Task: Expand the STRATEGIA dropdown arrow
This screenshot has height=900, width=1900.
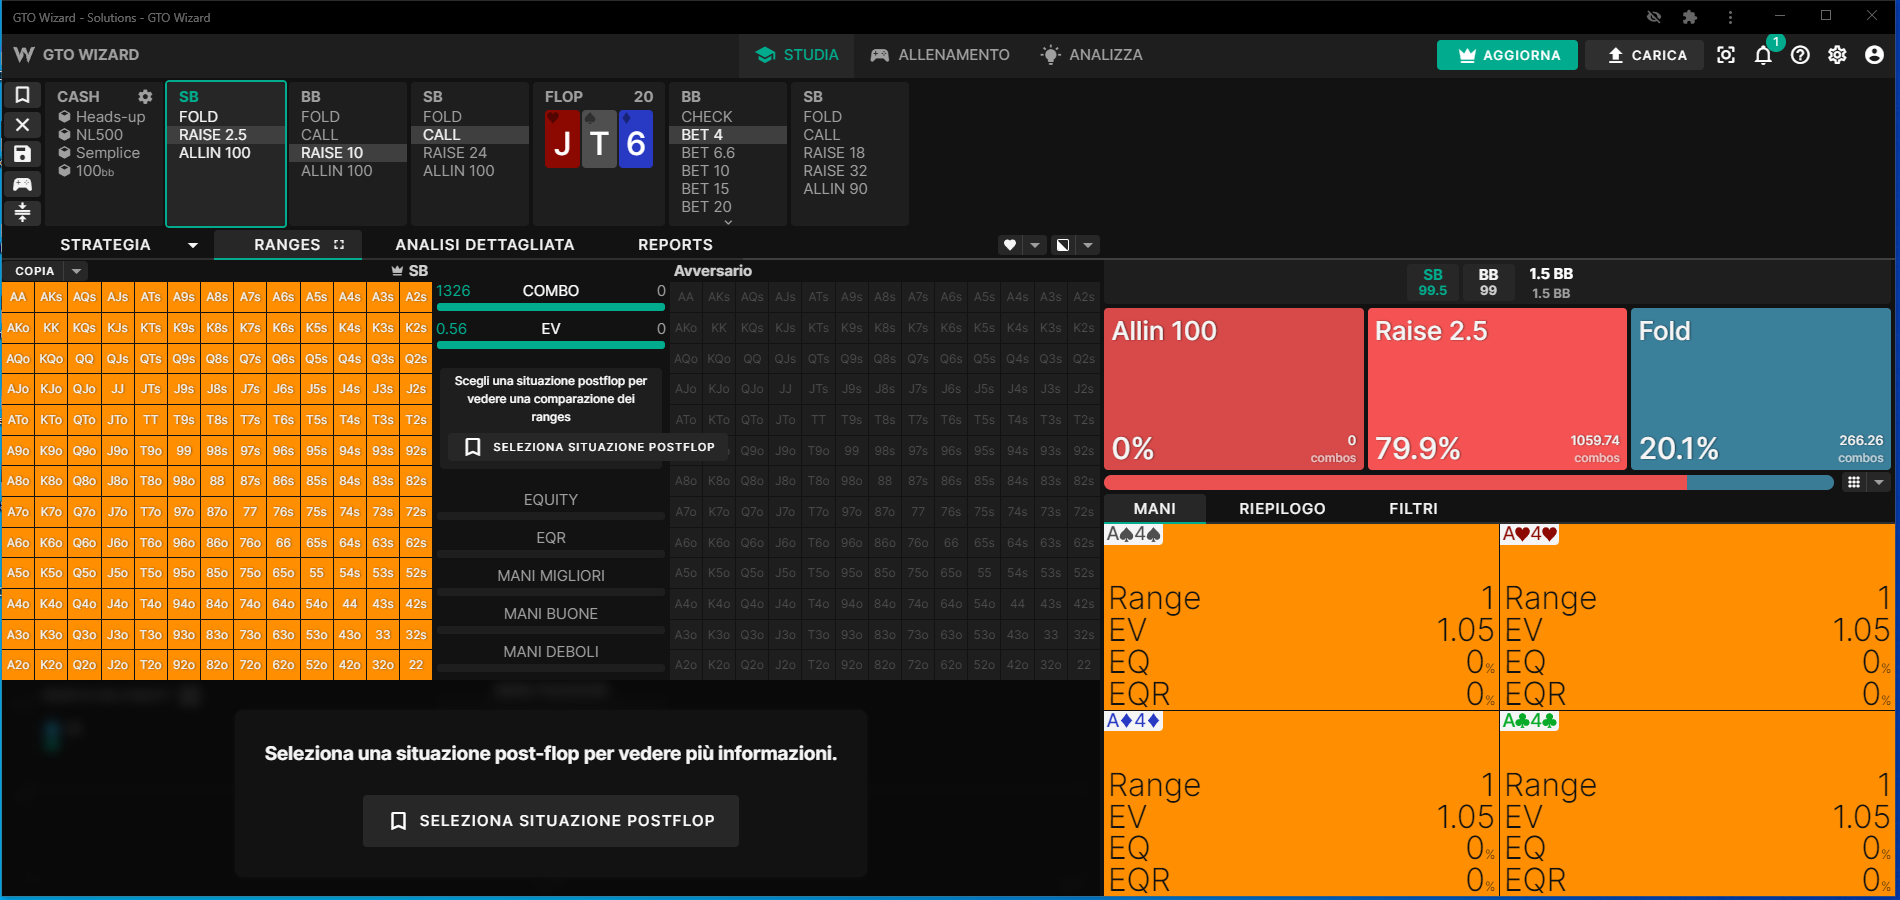Action: pos(193,245)
